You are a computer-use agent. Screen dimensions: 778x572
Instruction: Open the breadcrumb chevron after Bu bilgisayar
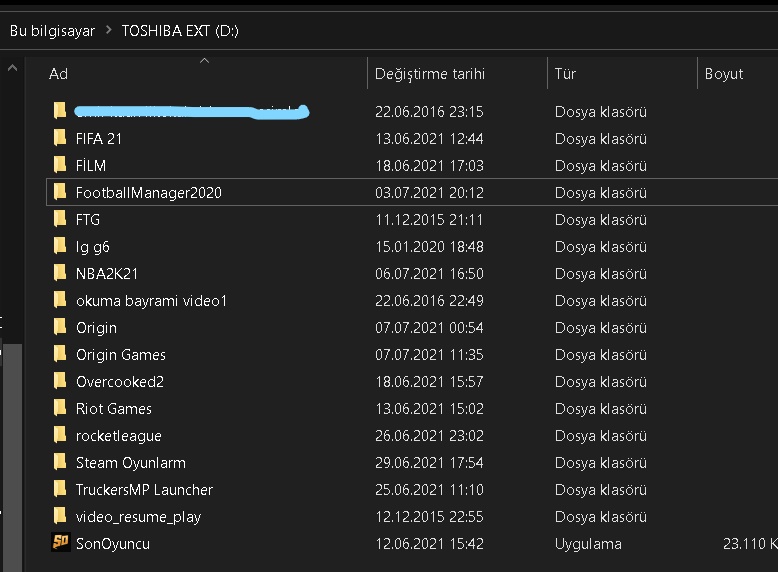coord(109,31)
